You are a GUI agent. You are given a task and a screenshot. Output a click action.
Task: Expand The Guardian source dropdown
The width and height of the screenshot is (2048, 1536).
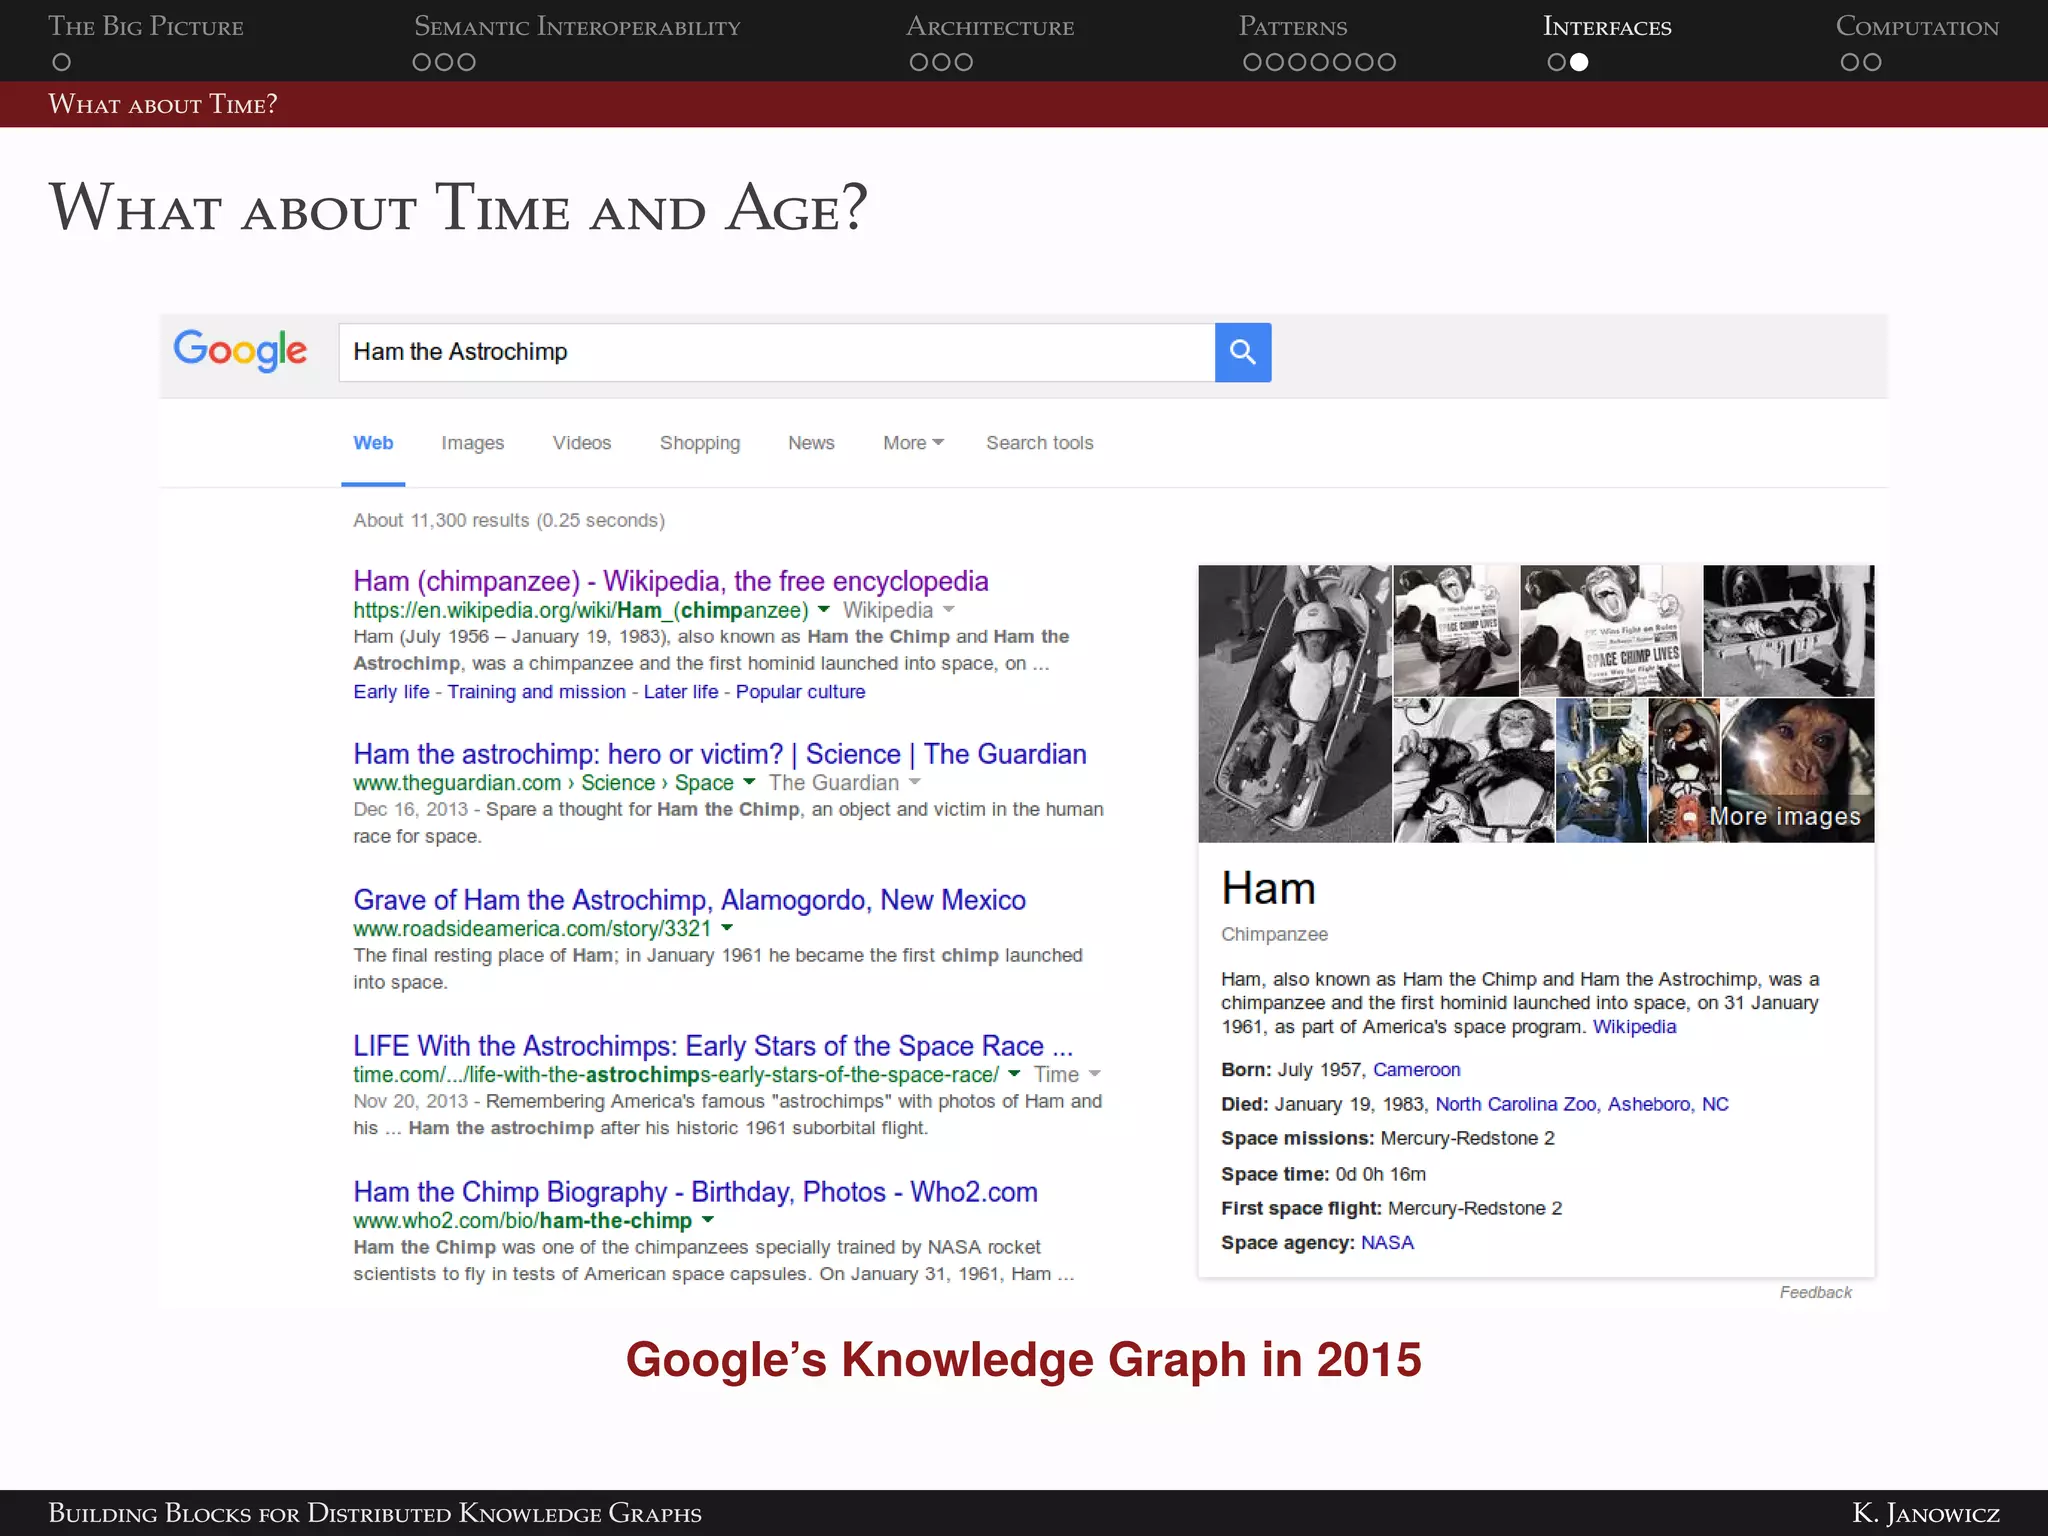click(844, 783)
